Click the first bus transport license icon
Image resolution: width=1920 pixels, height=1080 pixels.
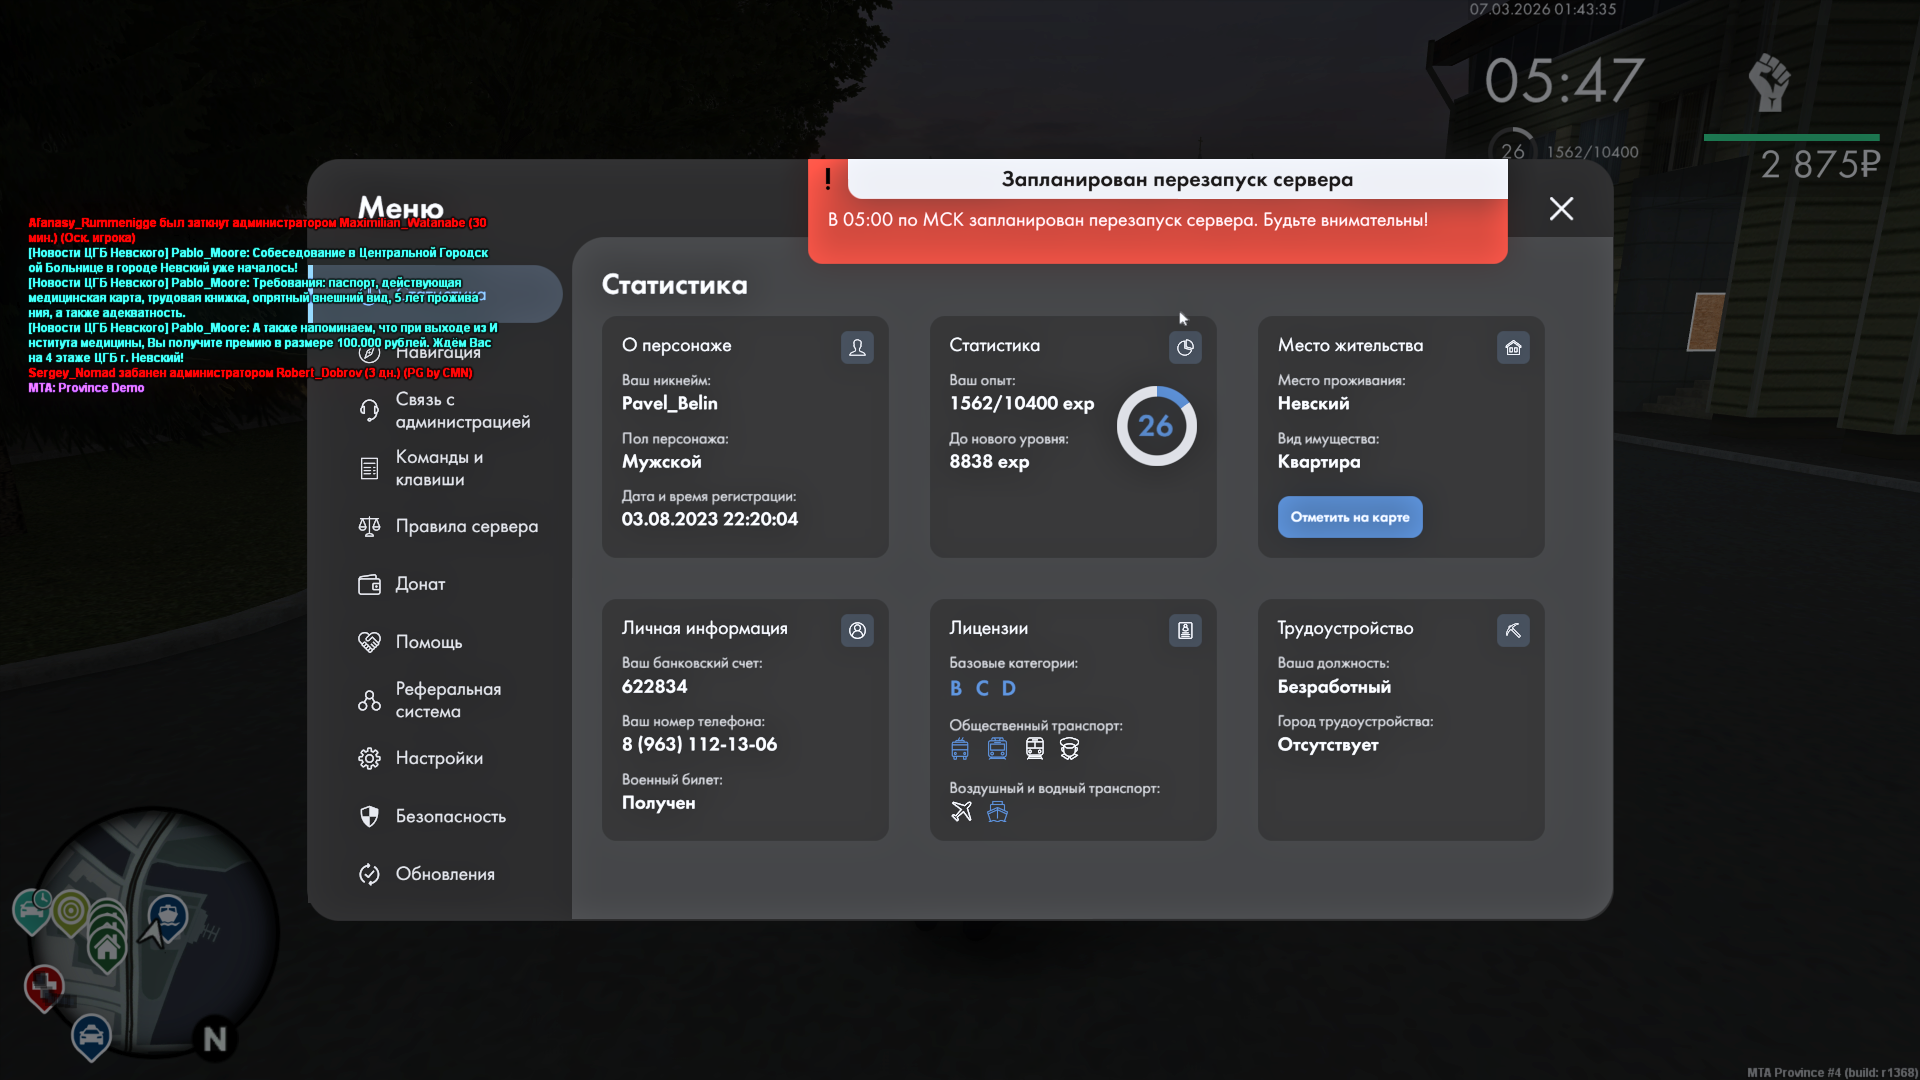pyautogui.click(x=960, y=748)
